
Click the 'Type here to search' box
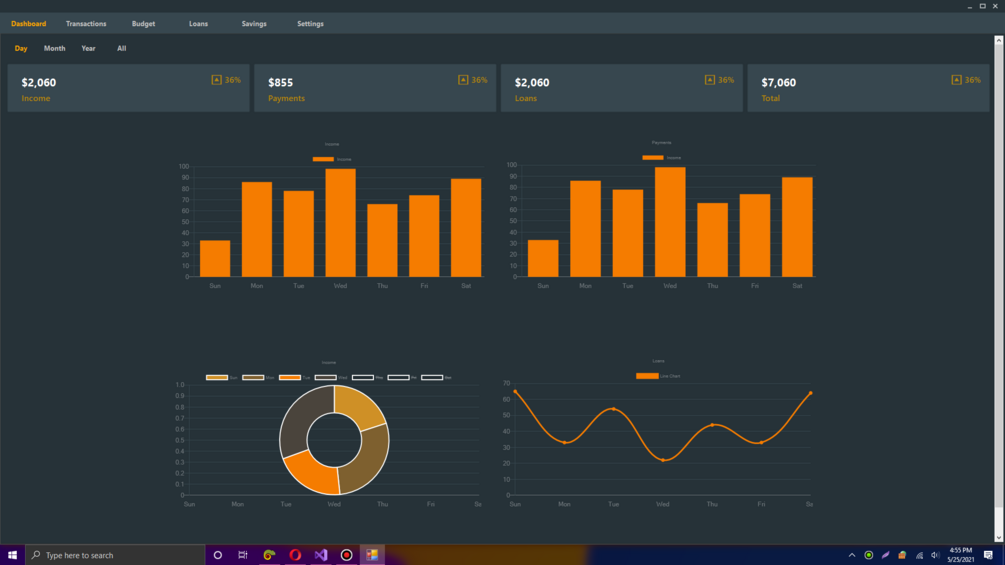tap(115, 555)
